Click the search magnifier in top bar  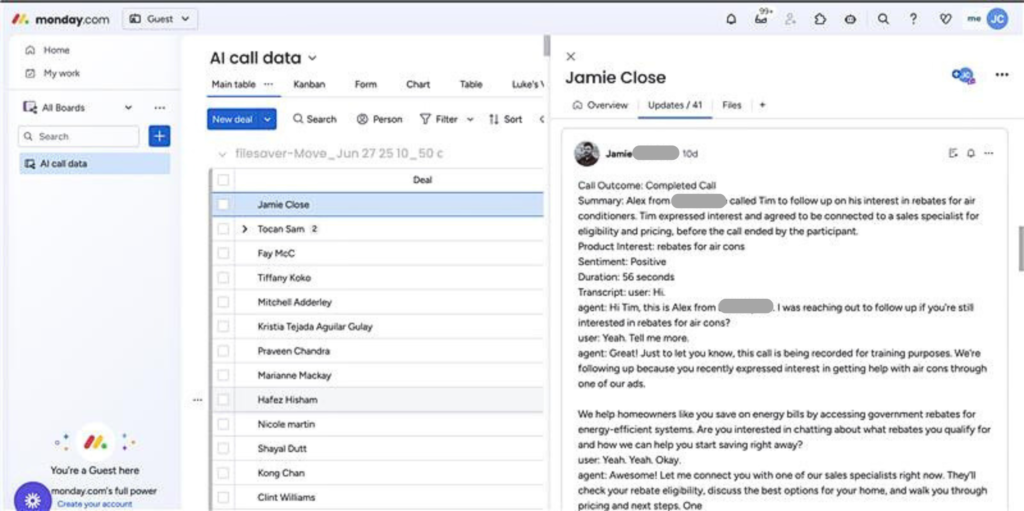point(883,19)
